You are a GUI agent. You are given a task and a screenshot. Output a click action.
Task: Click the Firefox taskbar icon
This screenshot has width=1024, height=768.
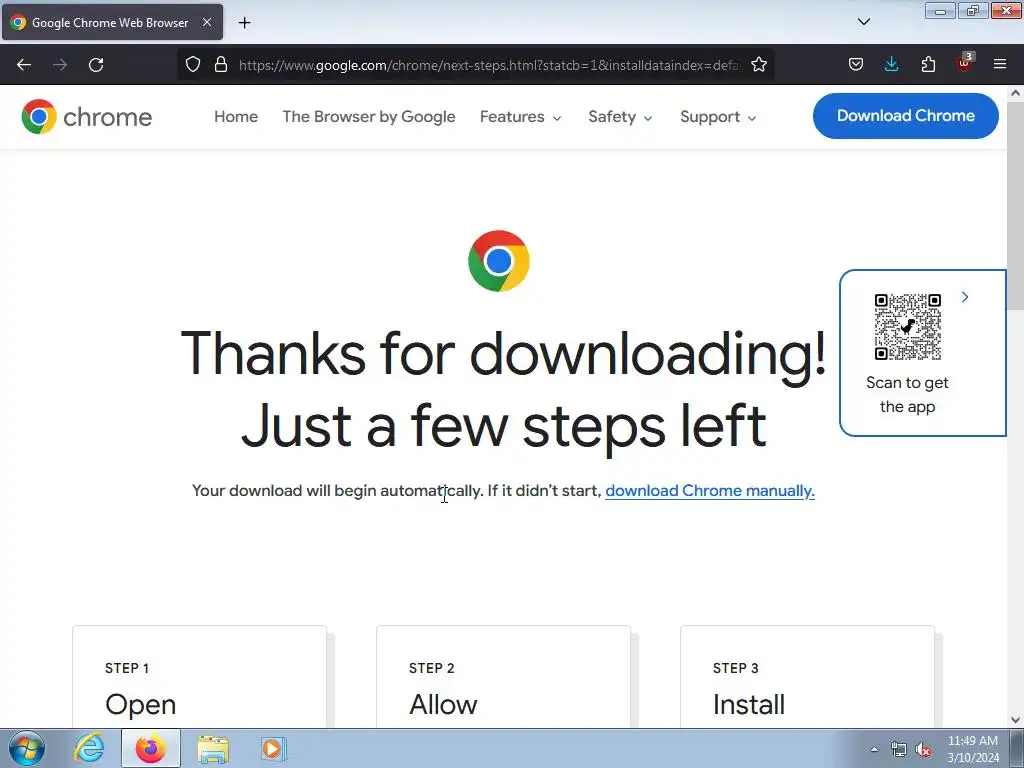click(x=150, y=748)
